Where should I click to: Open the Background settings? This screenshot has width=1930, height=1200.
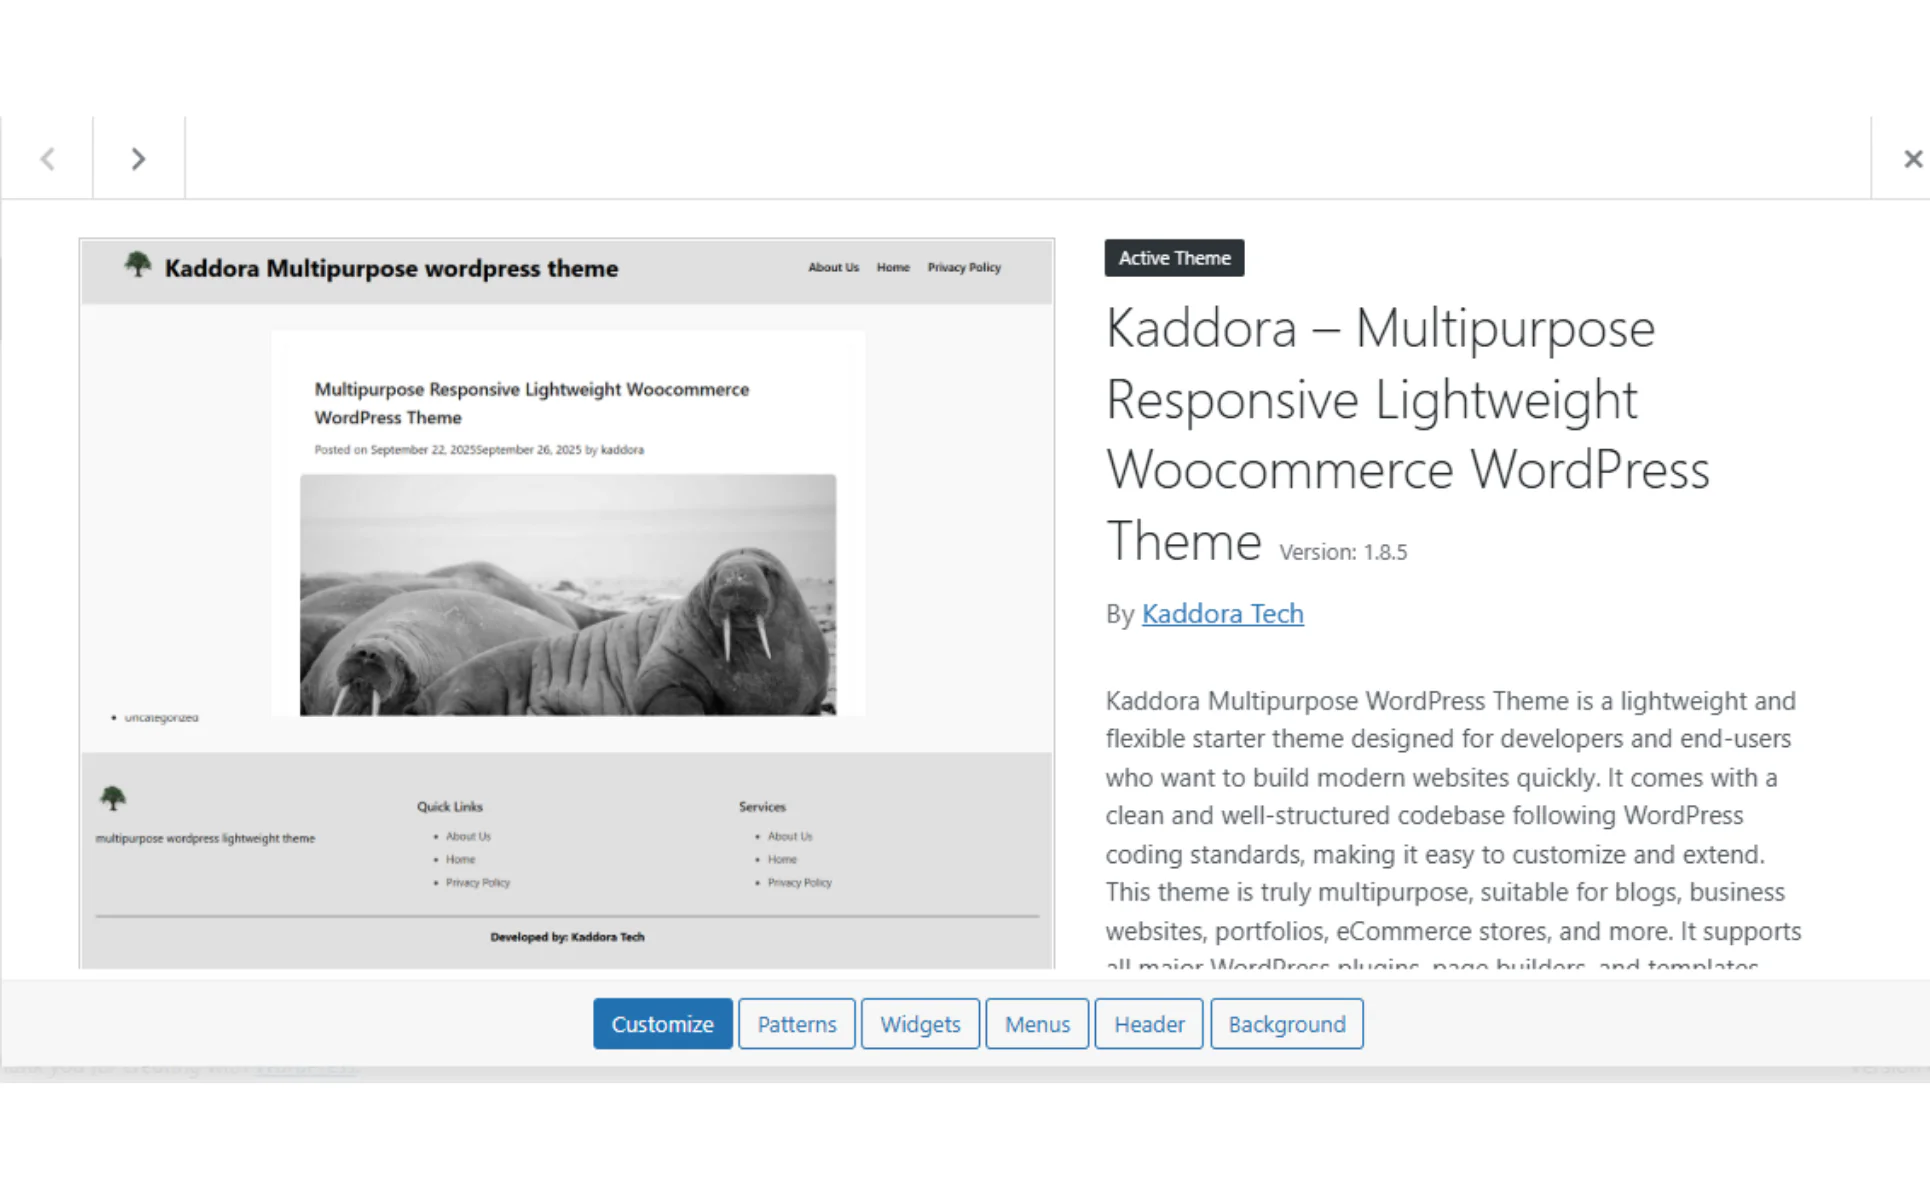(x=1286, y=1023)
